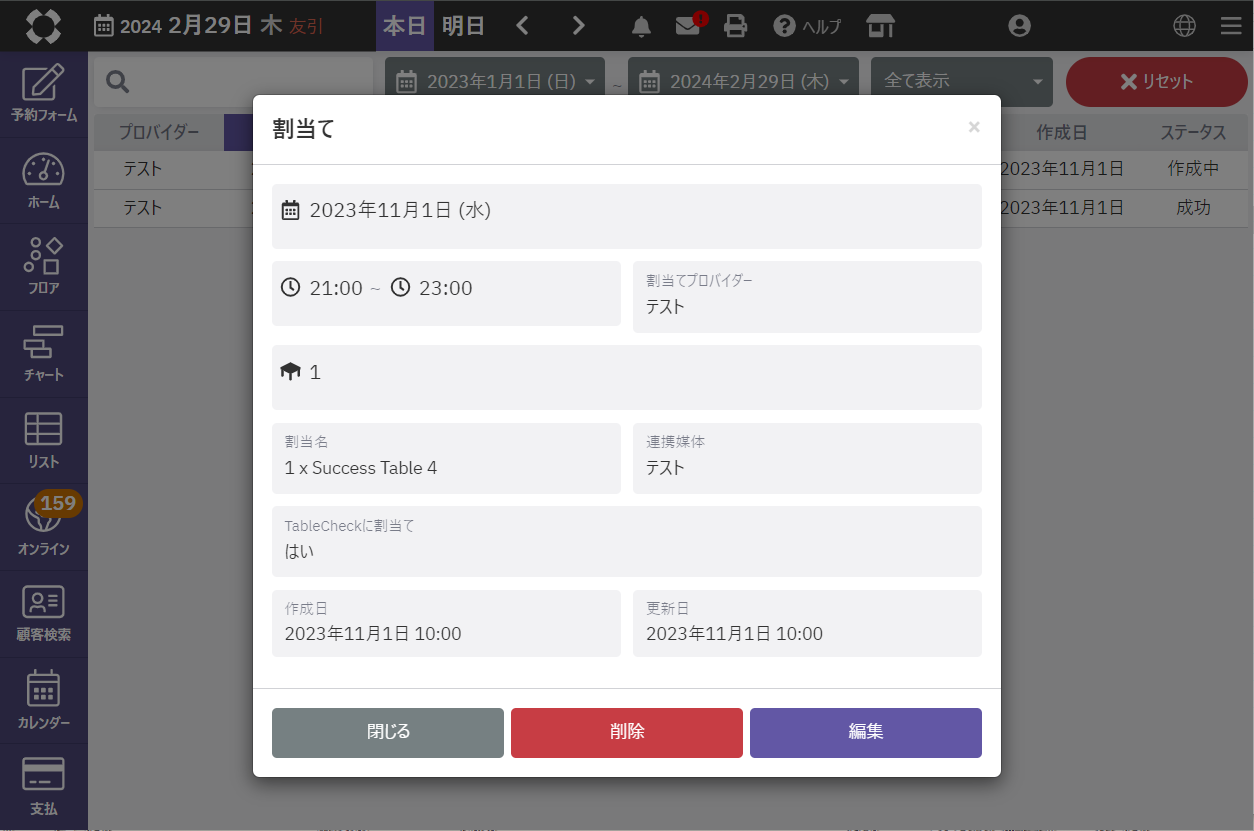Go to ホーム dashboard in sidebar
This screenshot has height=831, width=1254.
[44, 181]
